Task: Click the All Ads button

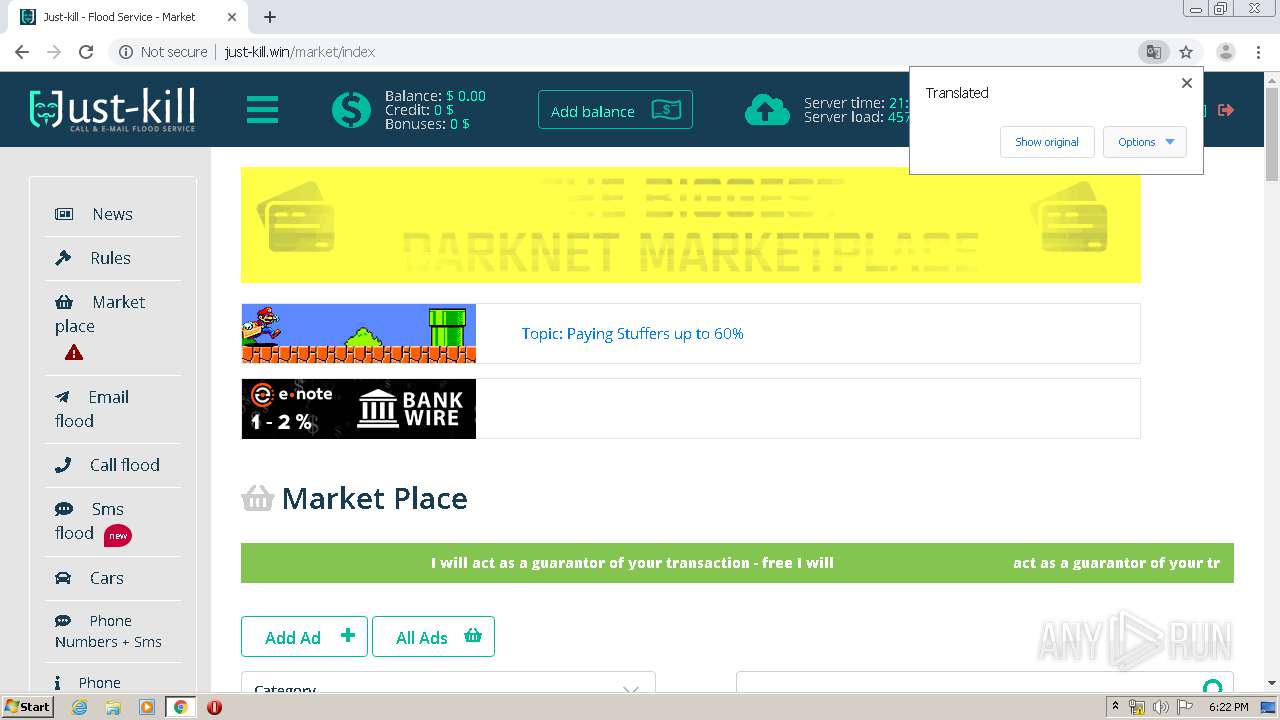Action: 433,637
